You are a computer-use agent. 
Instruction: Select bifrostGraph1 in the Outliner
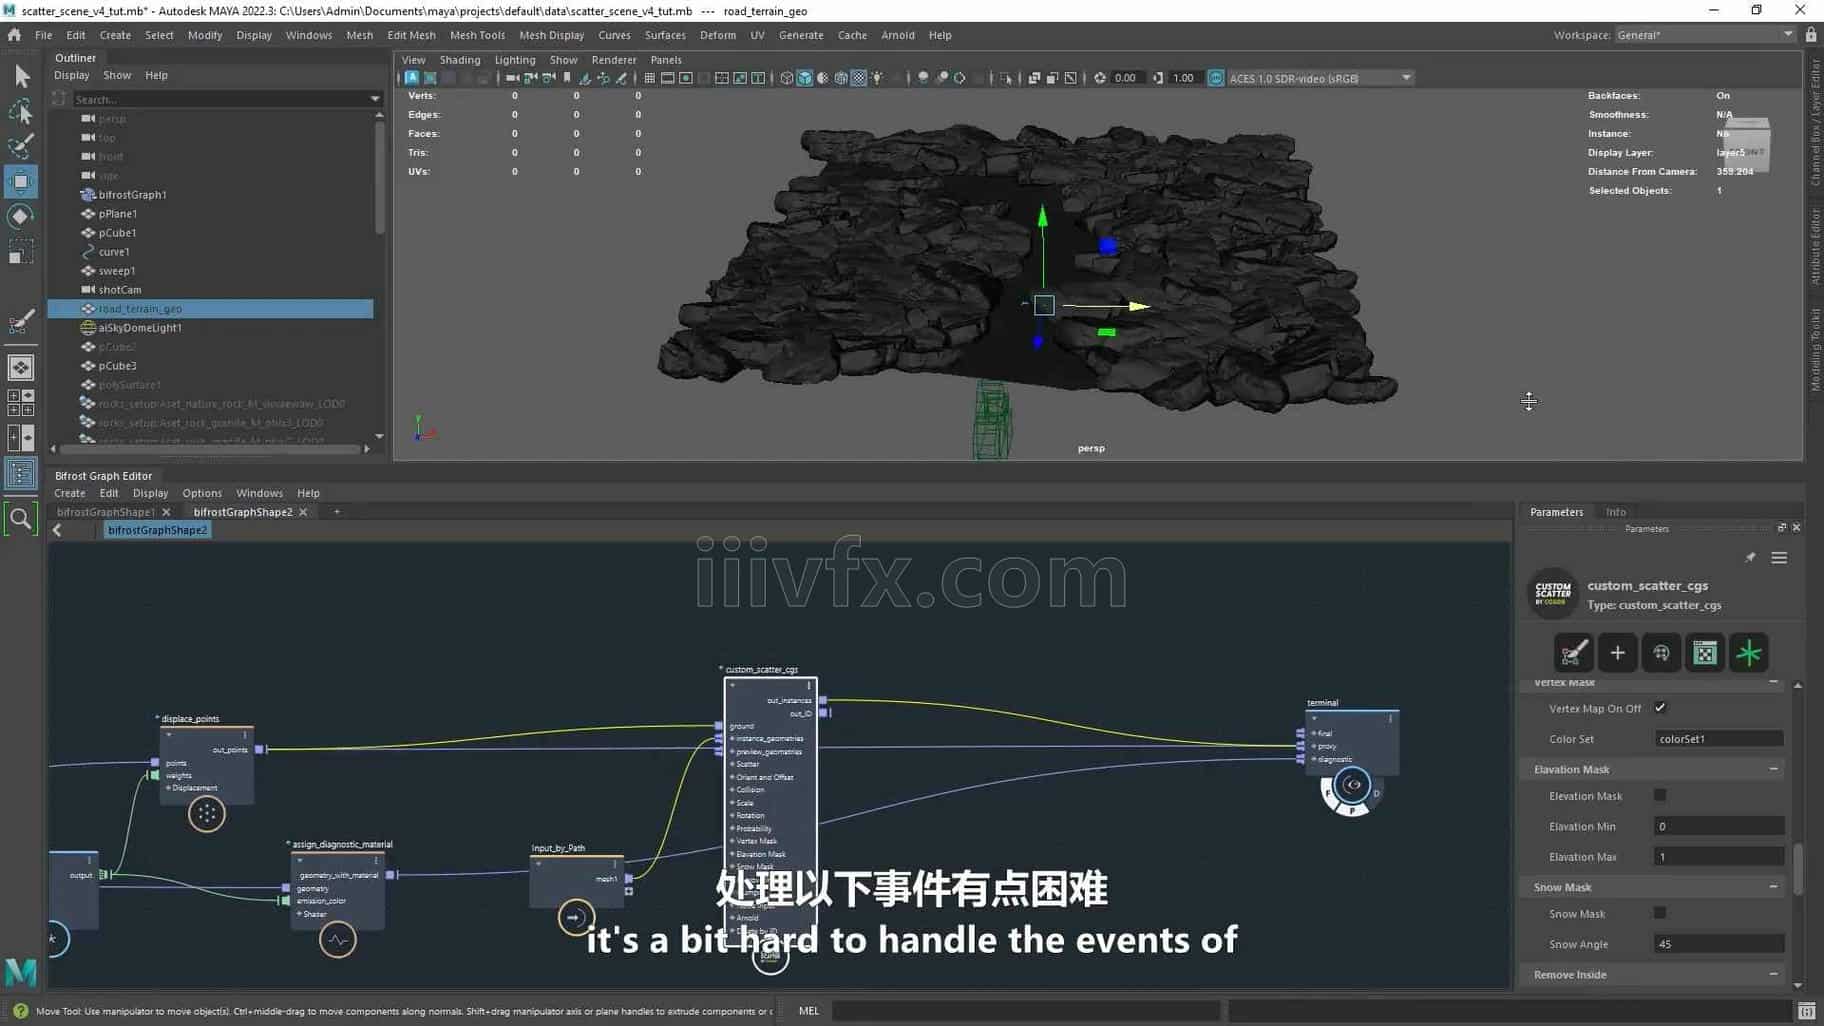point(132,195)
